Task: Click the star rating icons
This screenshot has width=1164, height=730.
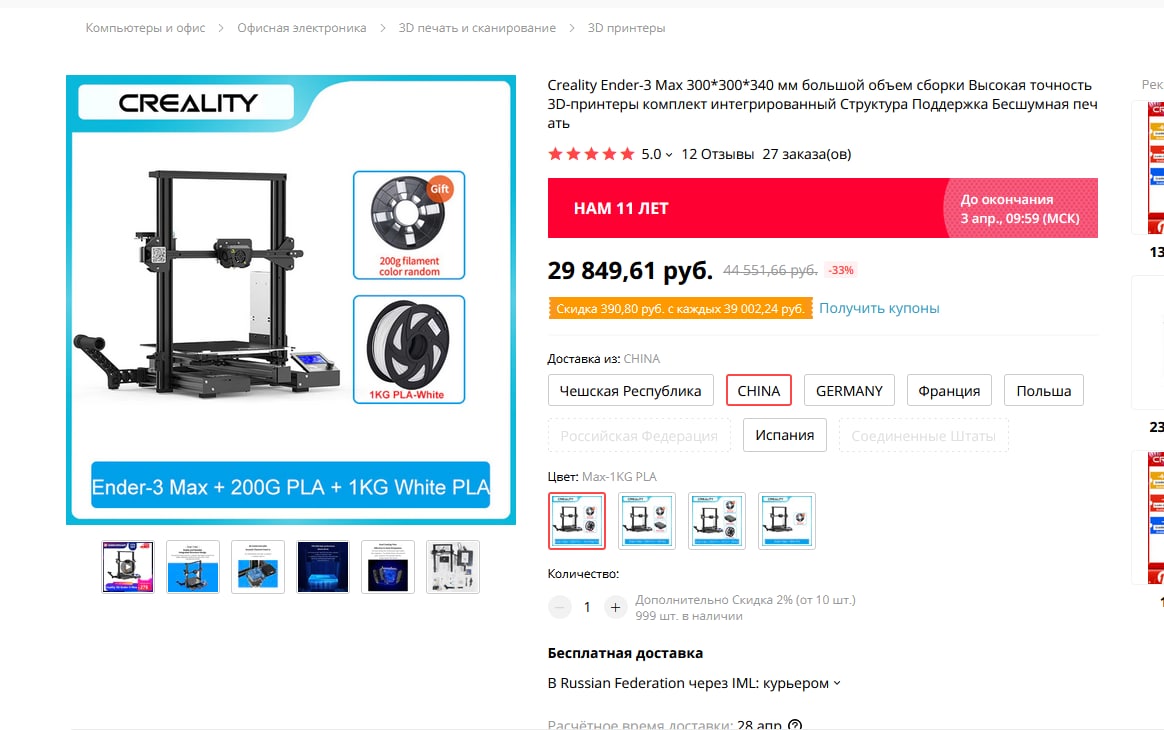Action: pyautogui.click(x=591, y=154)
